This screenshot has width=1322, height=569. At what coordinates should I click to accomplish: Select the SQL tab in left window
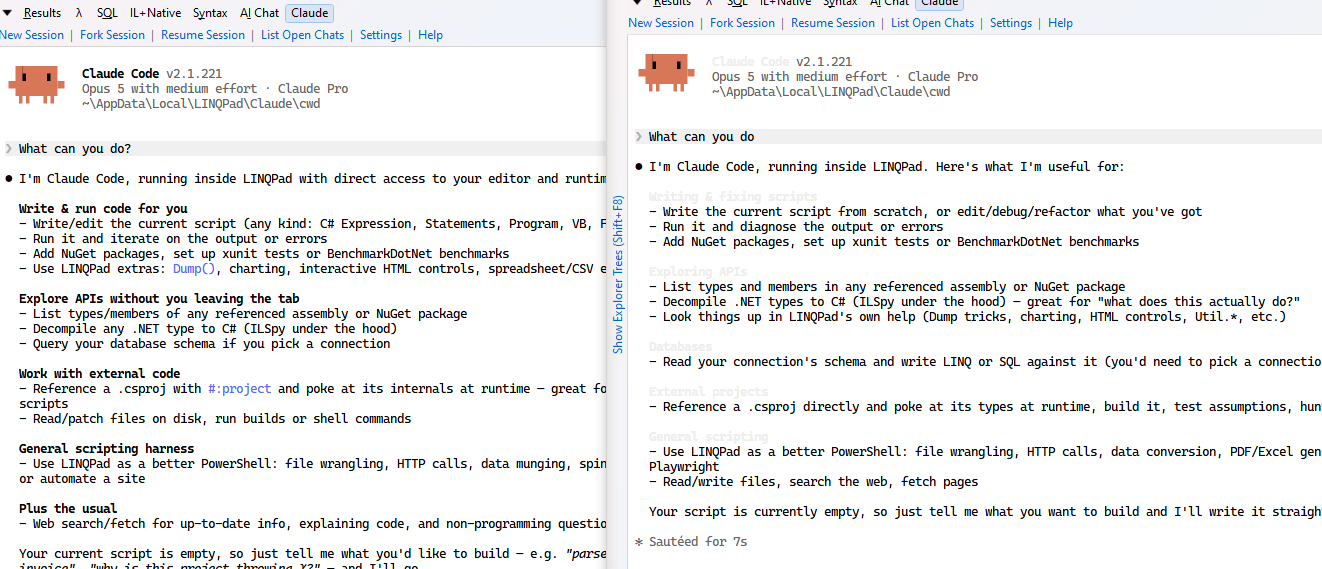pos(107,13)
